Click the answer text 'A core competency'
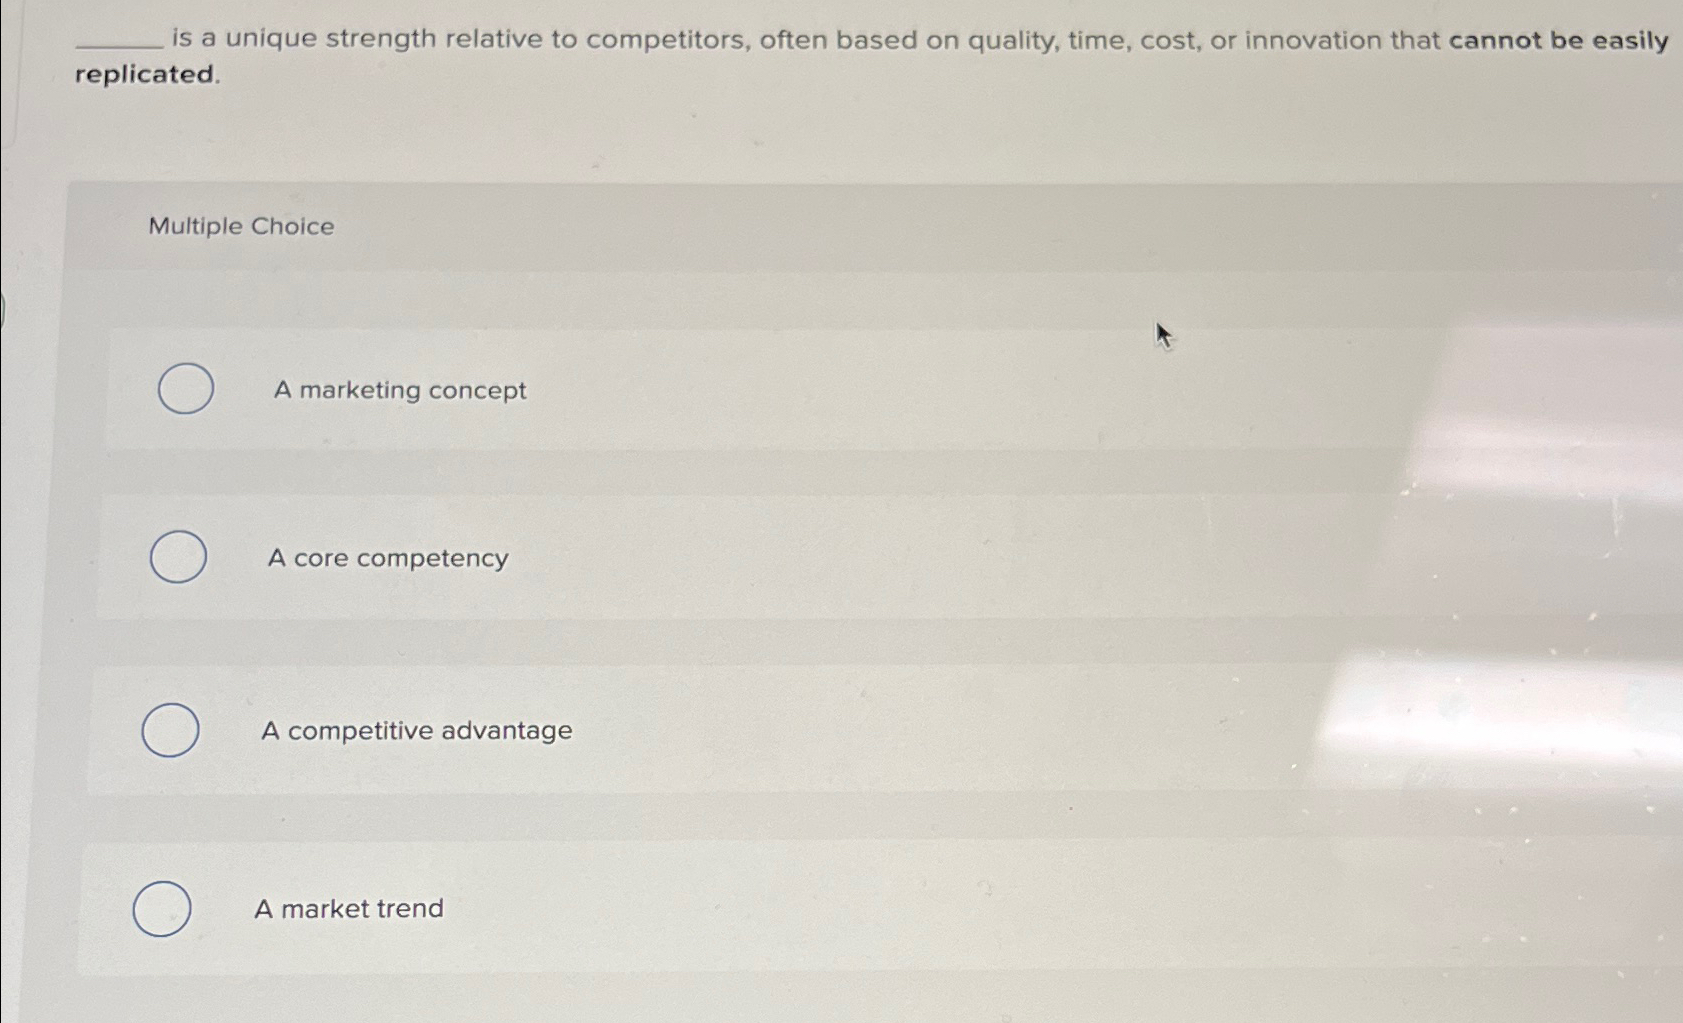Viewport: 1683px width, 1023px height. tap(386, 558)
